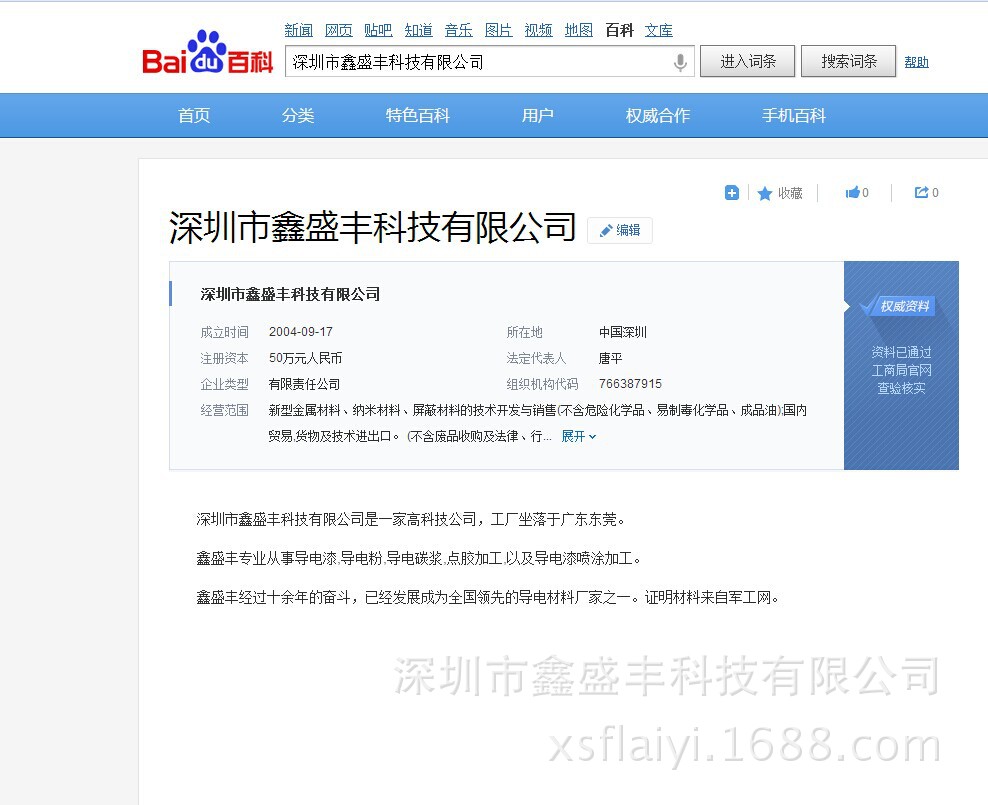Click the star 收藏 favorite icon

[765, 193]
